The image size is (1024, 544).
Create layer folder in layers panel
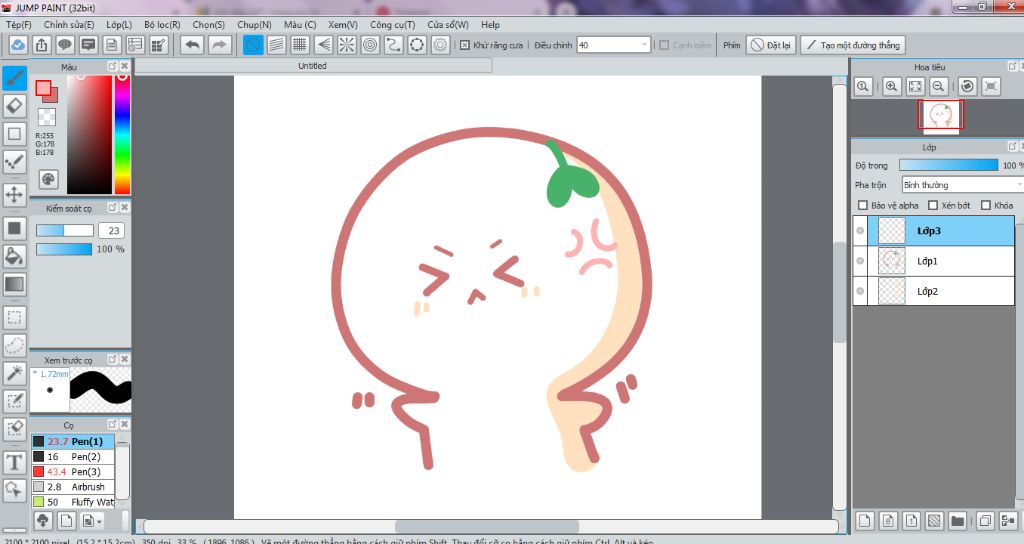[x=957, y=520]
